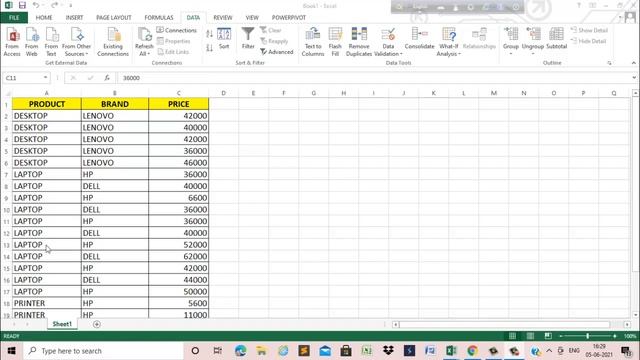Switch to the POWERPIVOT tab
Screen dimensions: 640x360
pyautogui.click(x=289, y=18)
